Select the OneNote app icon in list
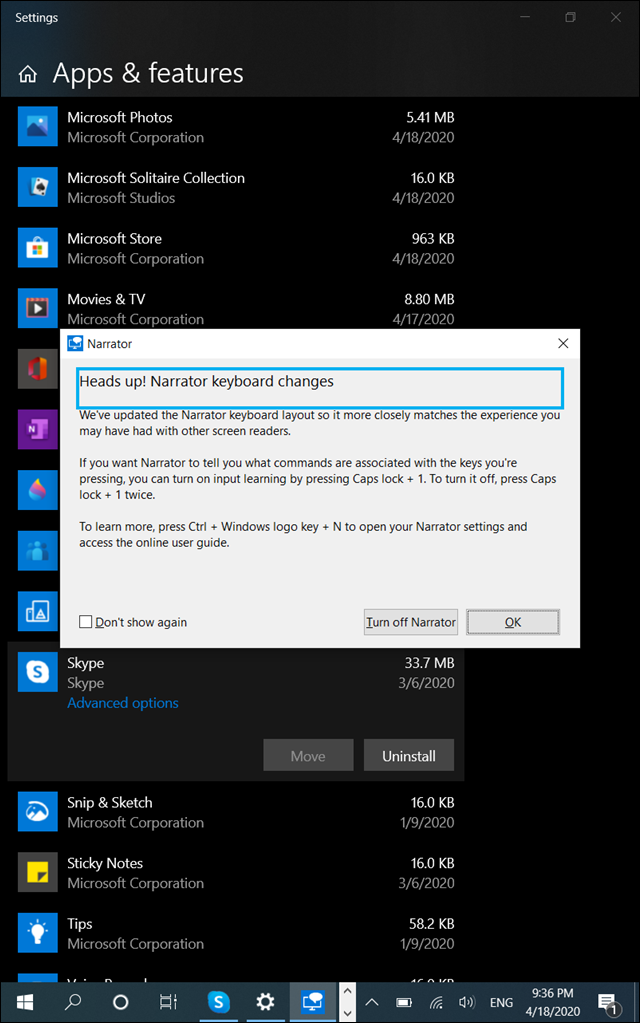The width and height of the screenshot is (640, 1023). pos(37,429)
